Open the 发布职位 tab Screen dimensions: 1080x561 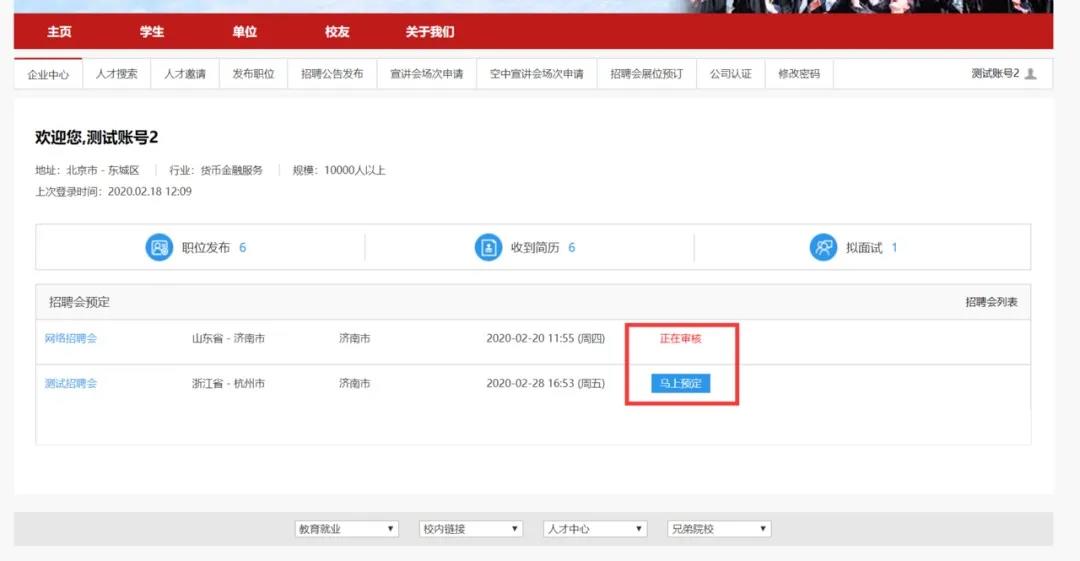pos(253,74)
